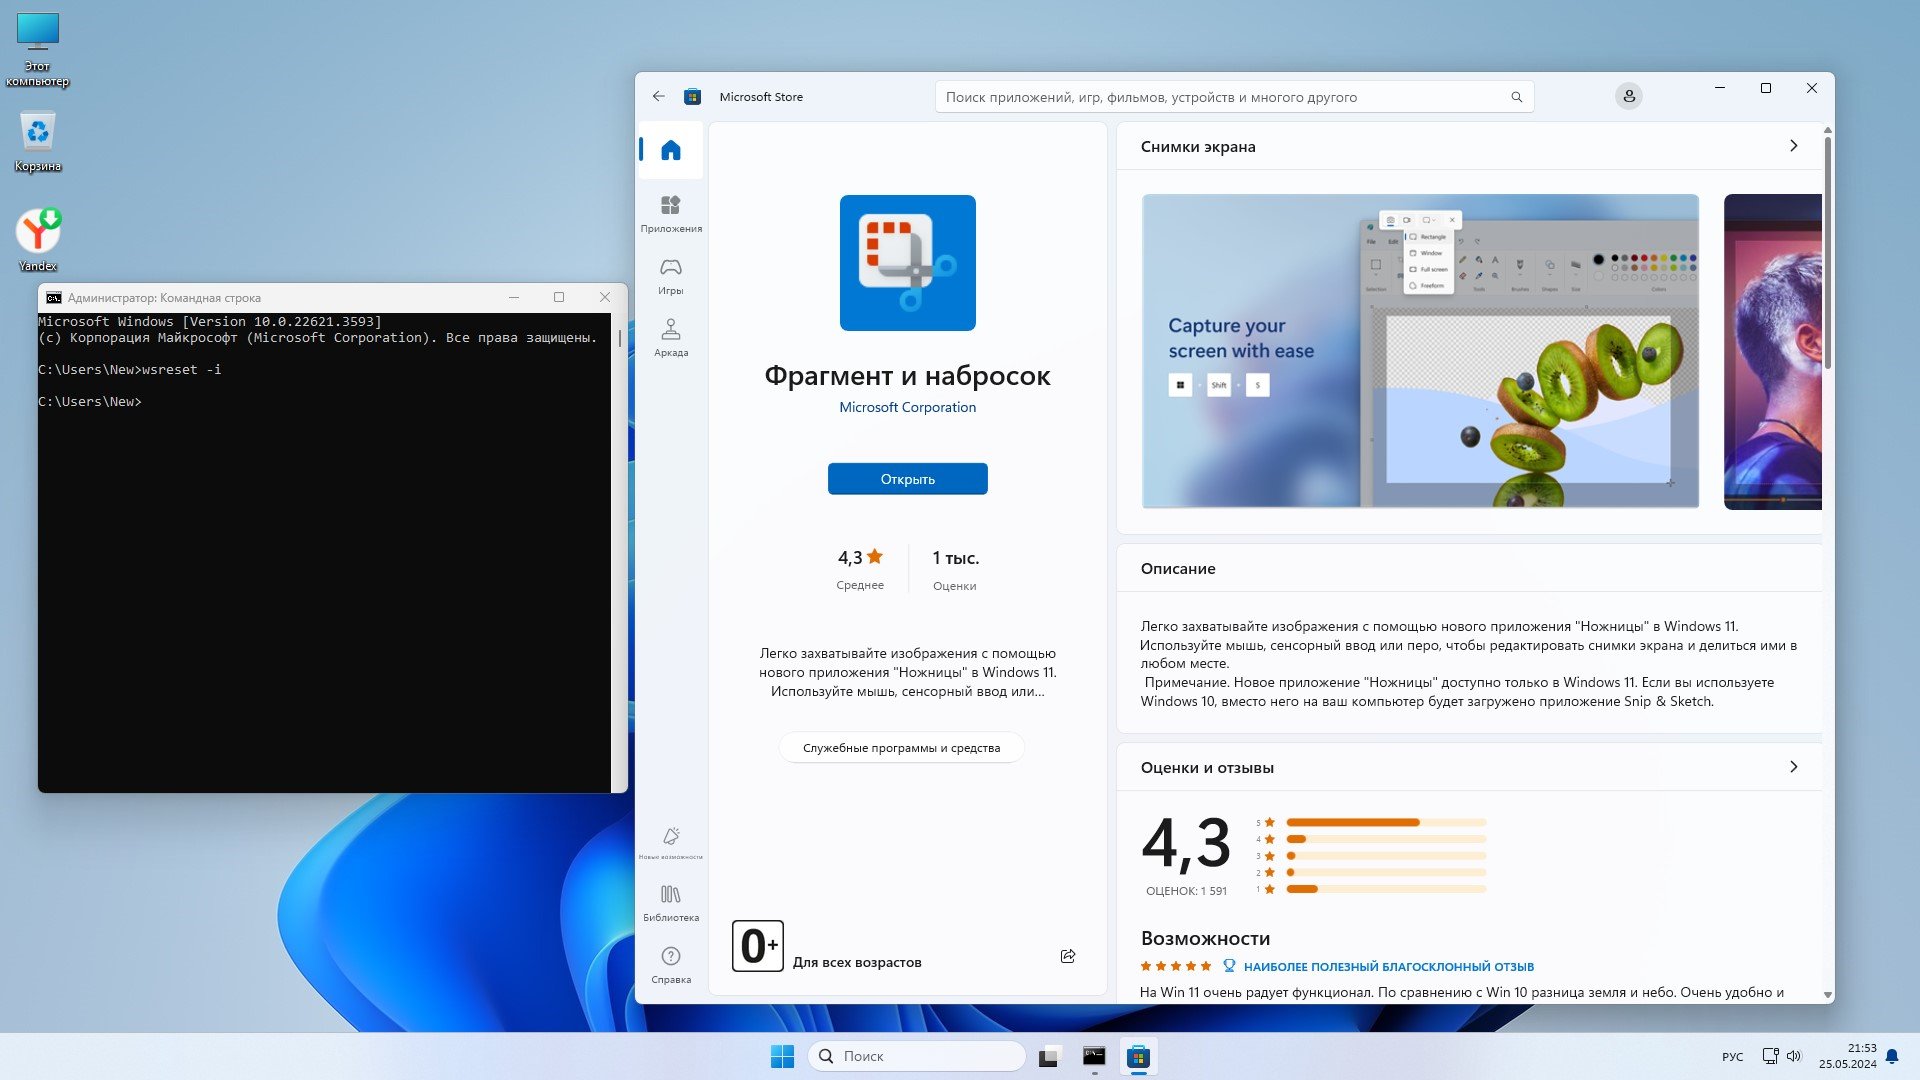Click the share icon beside age rating
The height and width of the screenshot is (1080, 1920).
coord(1067,956)
